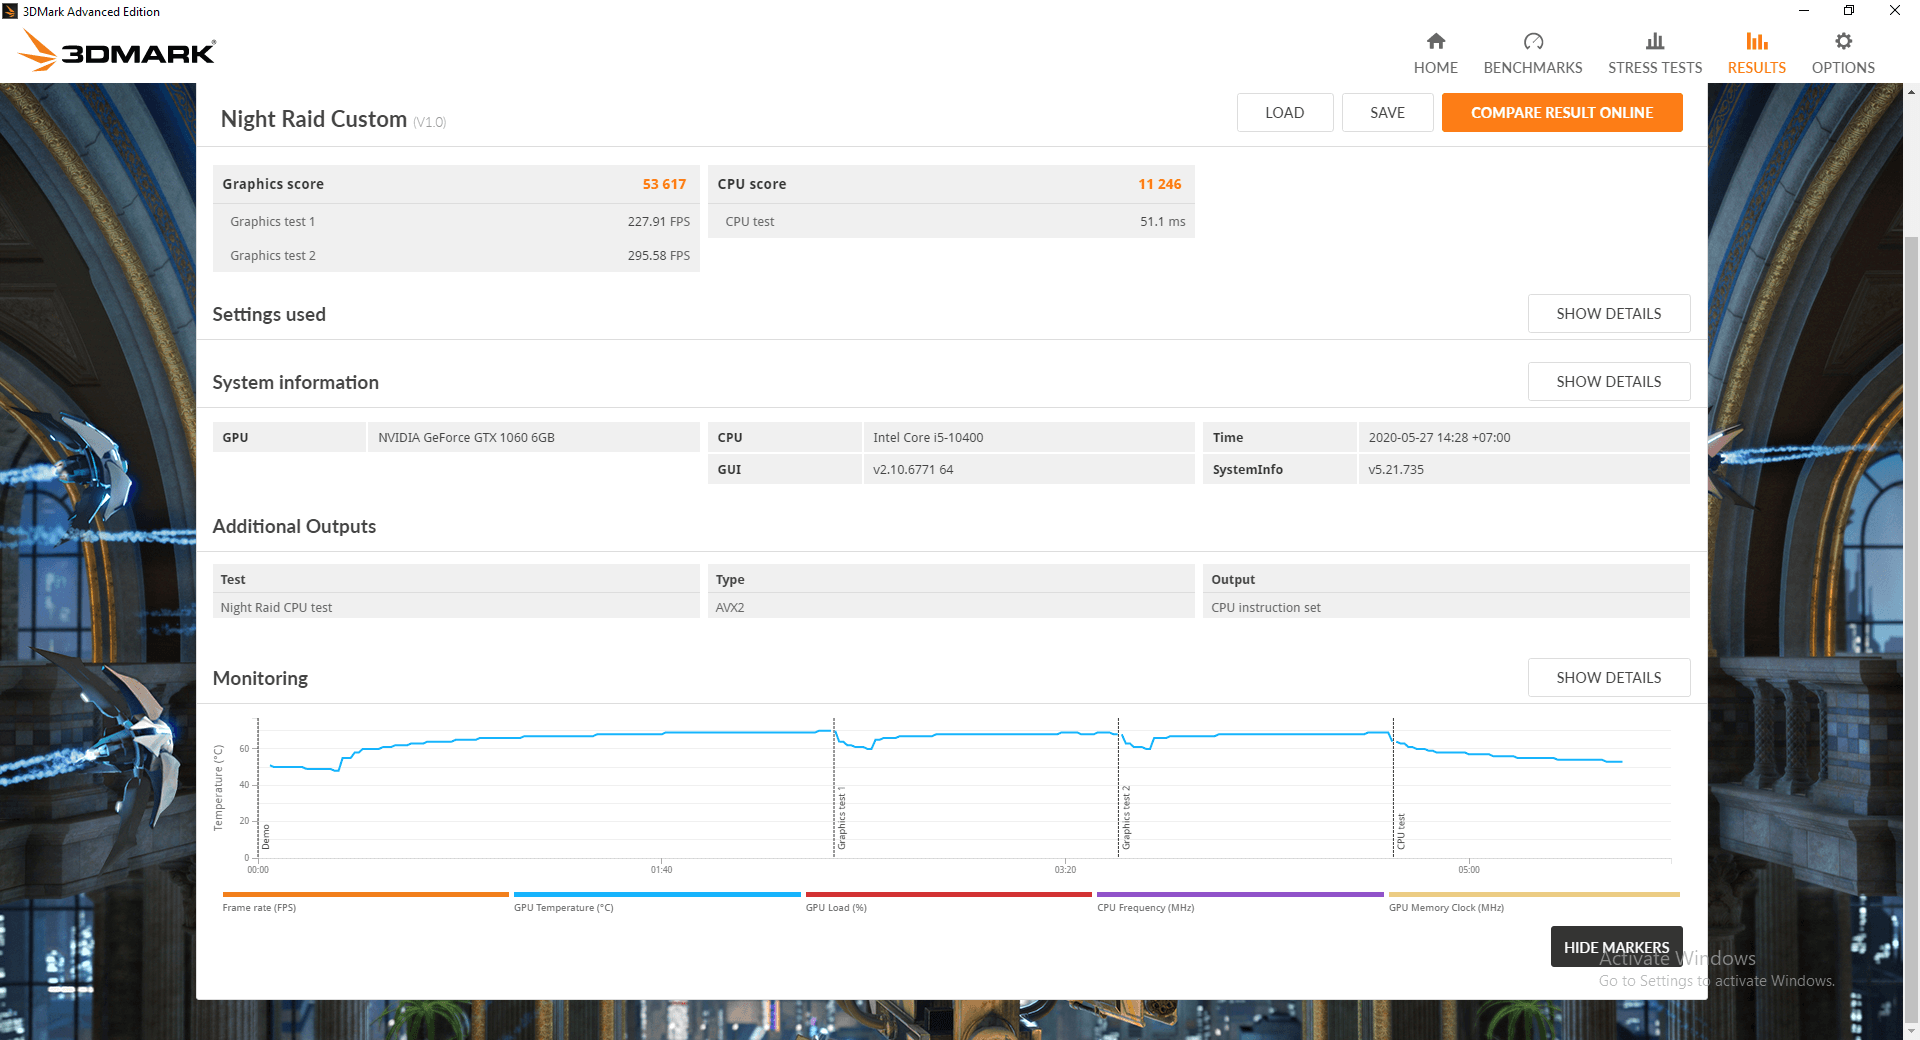Click the 3DMark logo

point(118,51)
